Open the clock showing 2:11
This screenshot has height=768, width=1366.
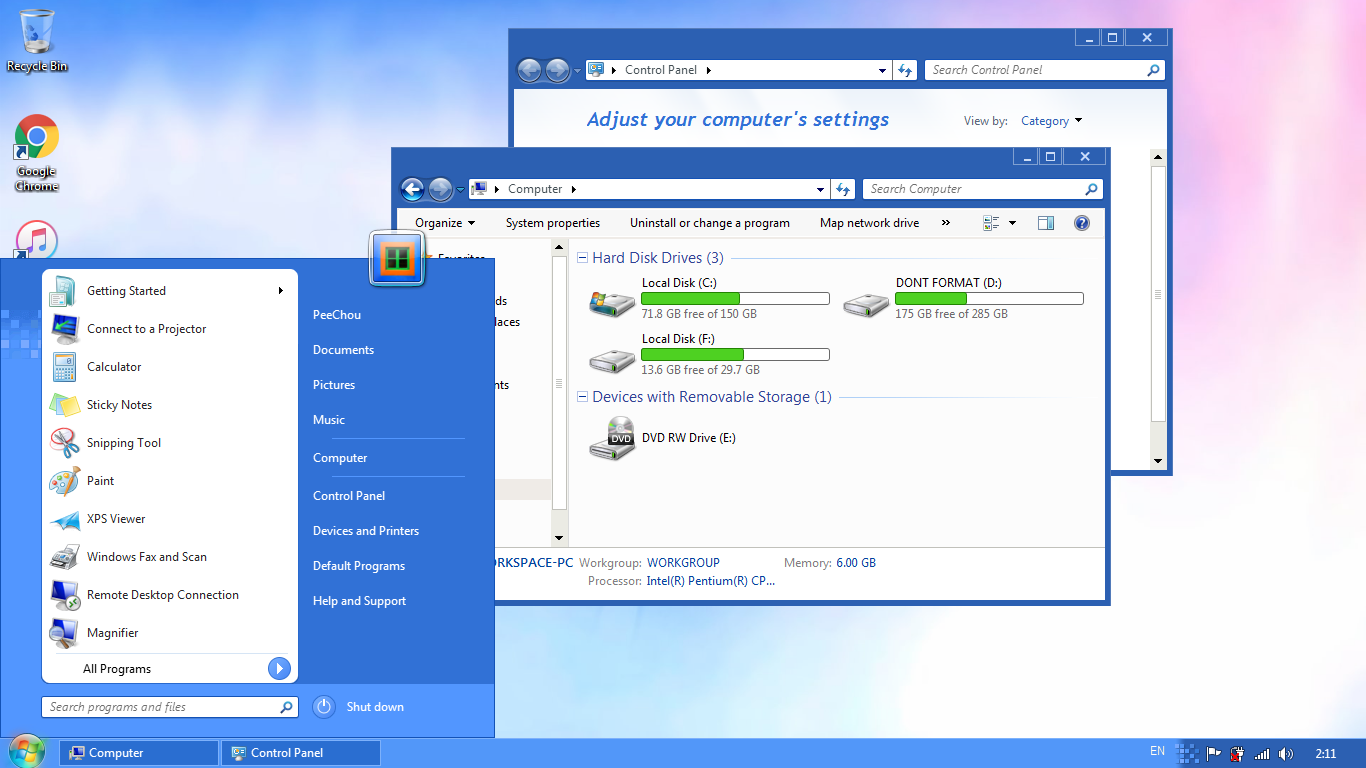pos(1326,753)
